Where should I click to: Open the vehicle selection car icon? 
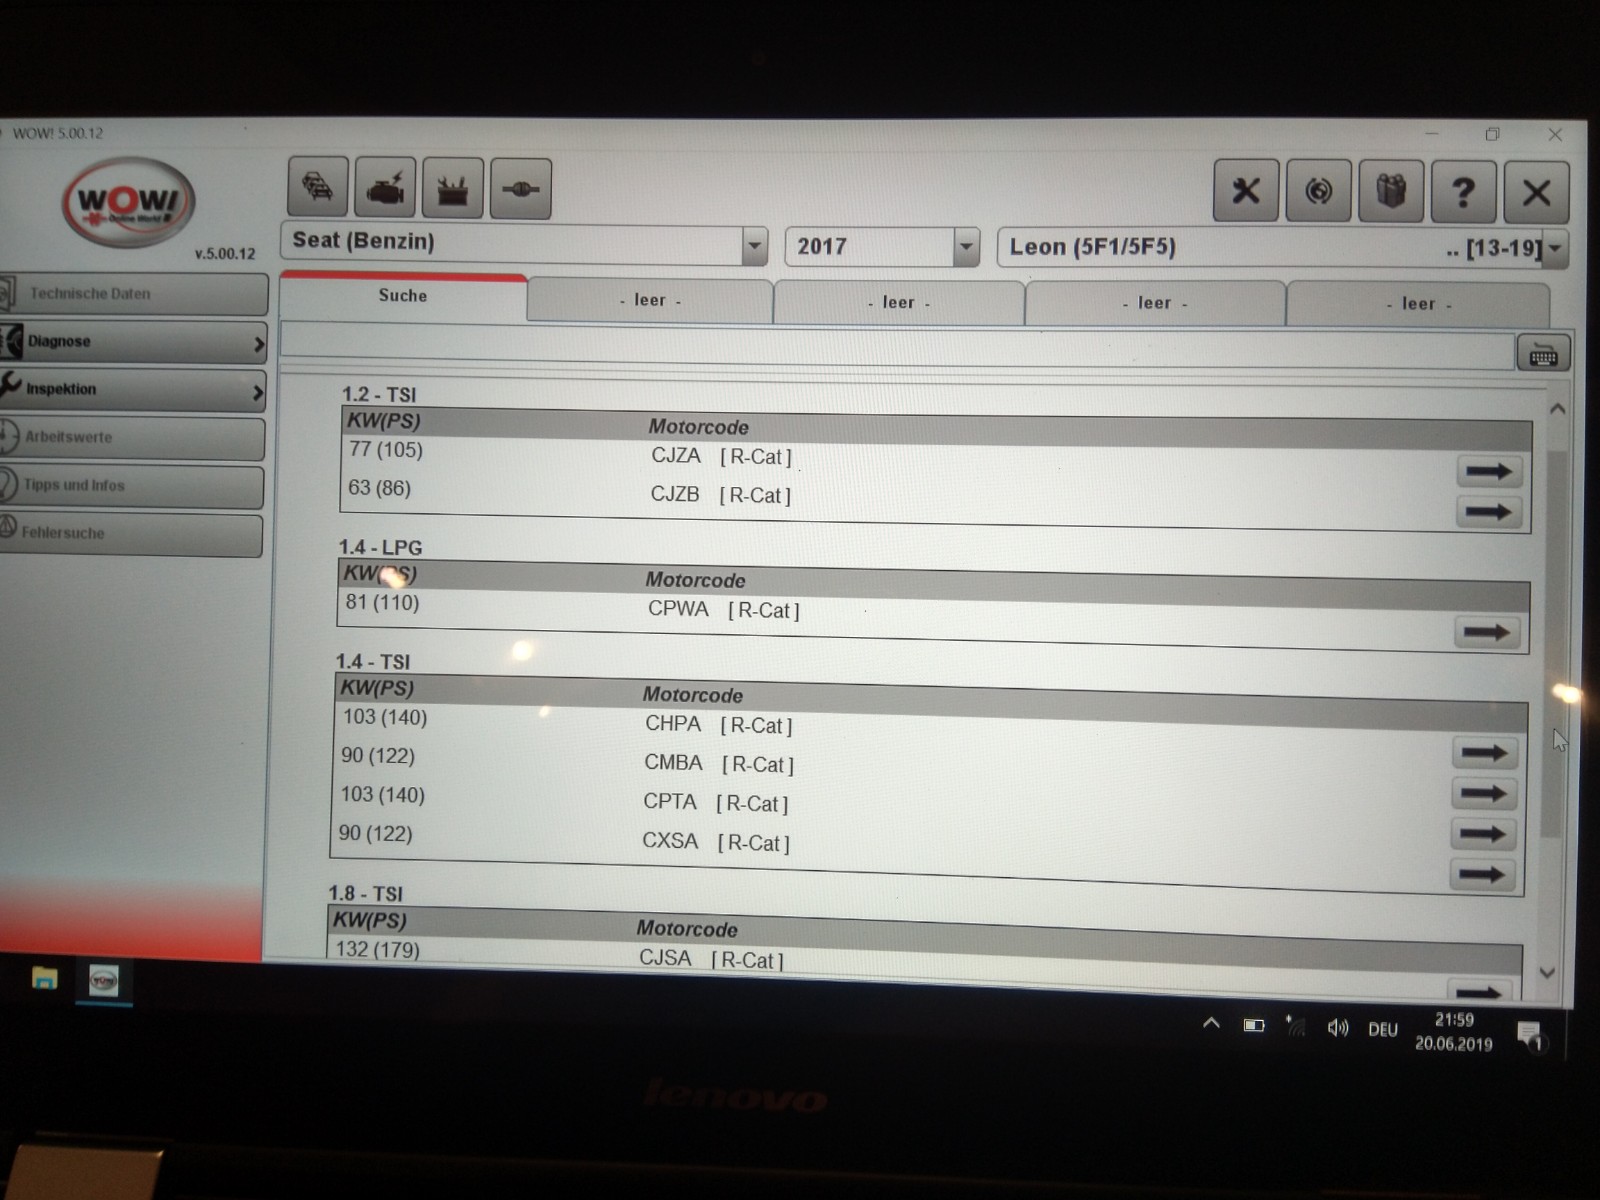point(318,187)
